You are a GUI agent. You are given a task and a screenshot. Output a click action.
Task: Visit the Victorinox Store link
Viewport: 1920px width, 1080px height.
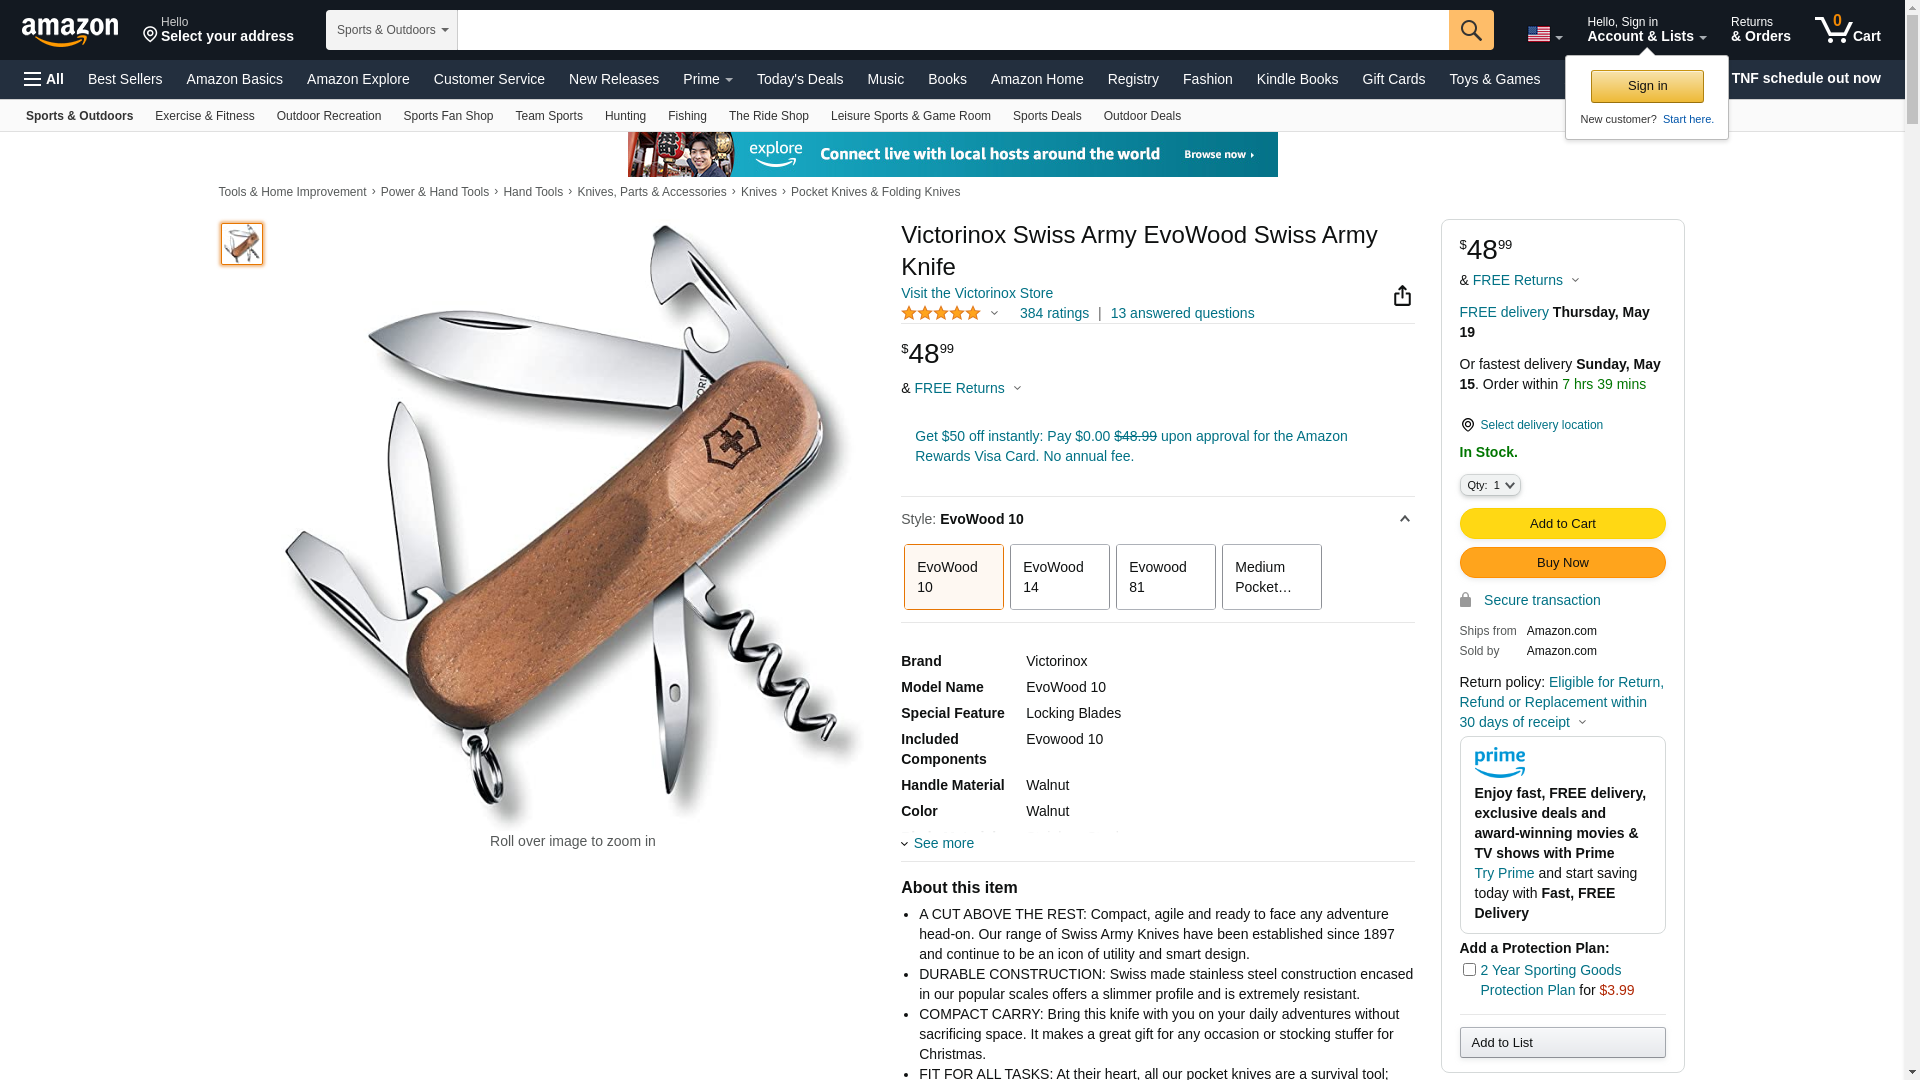[976, 293]
